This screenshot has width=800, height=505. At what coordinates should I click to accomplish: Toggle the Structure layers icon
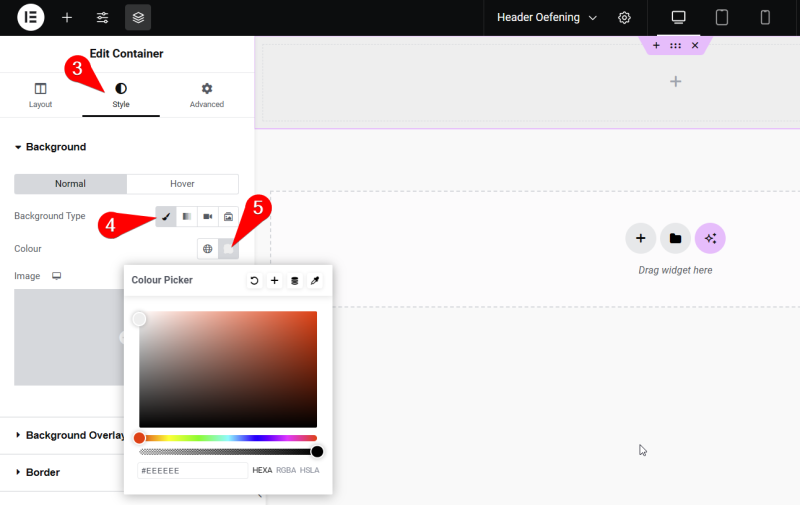[138, 18]
